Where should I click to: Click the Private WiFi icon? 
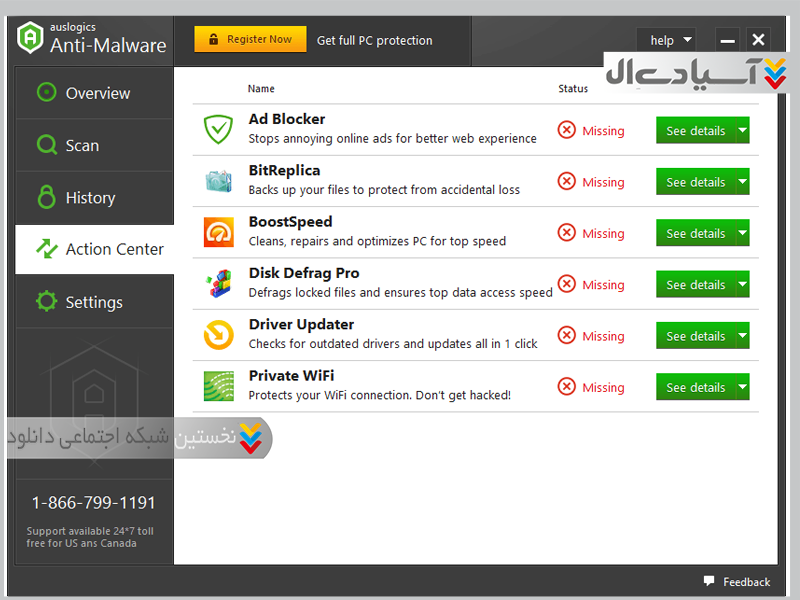coord(218,387)
